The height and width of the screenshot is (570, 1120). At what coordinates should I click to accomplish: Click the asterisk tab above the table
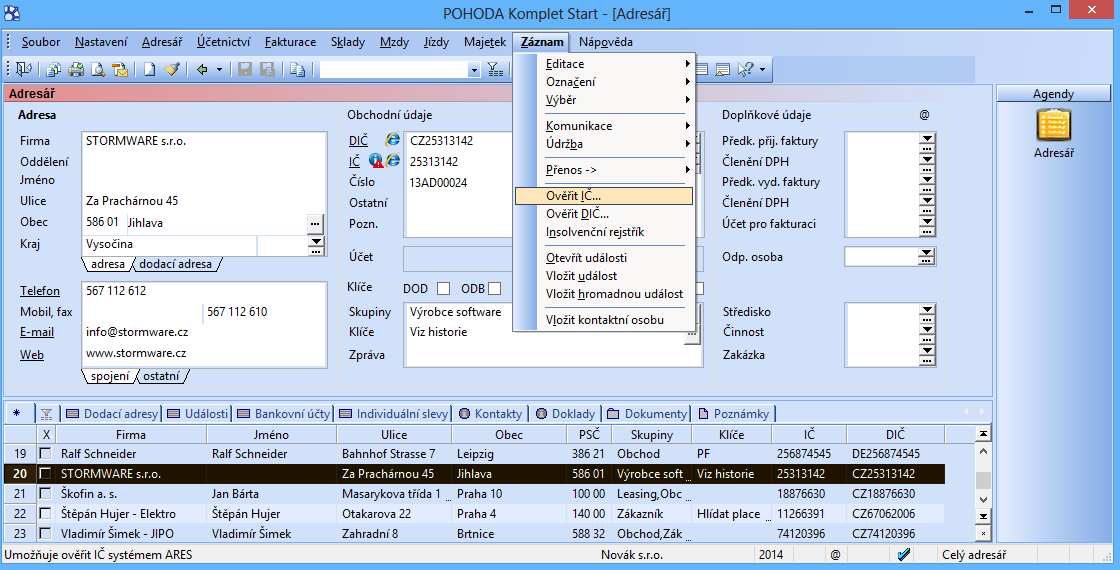coord(17,414)
